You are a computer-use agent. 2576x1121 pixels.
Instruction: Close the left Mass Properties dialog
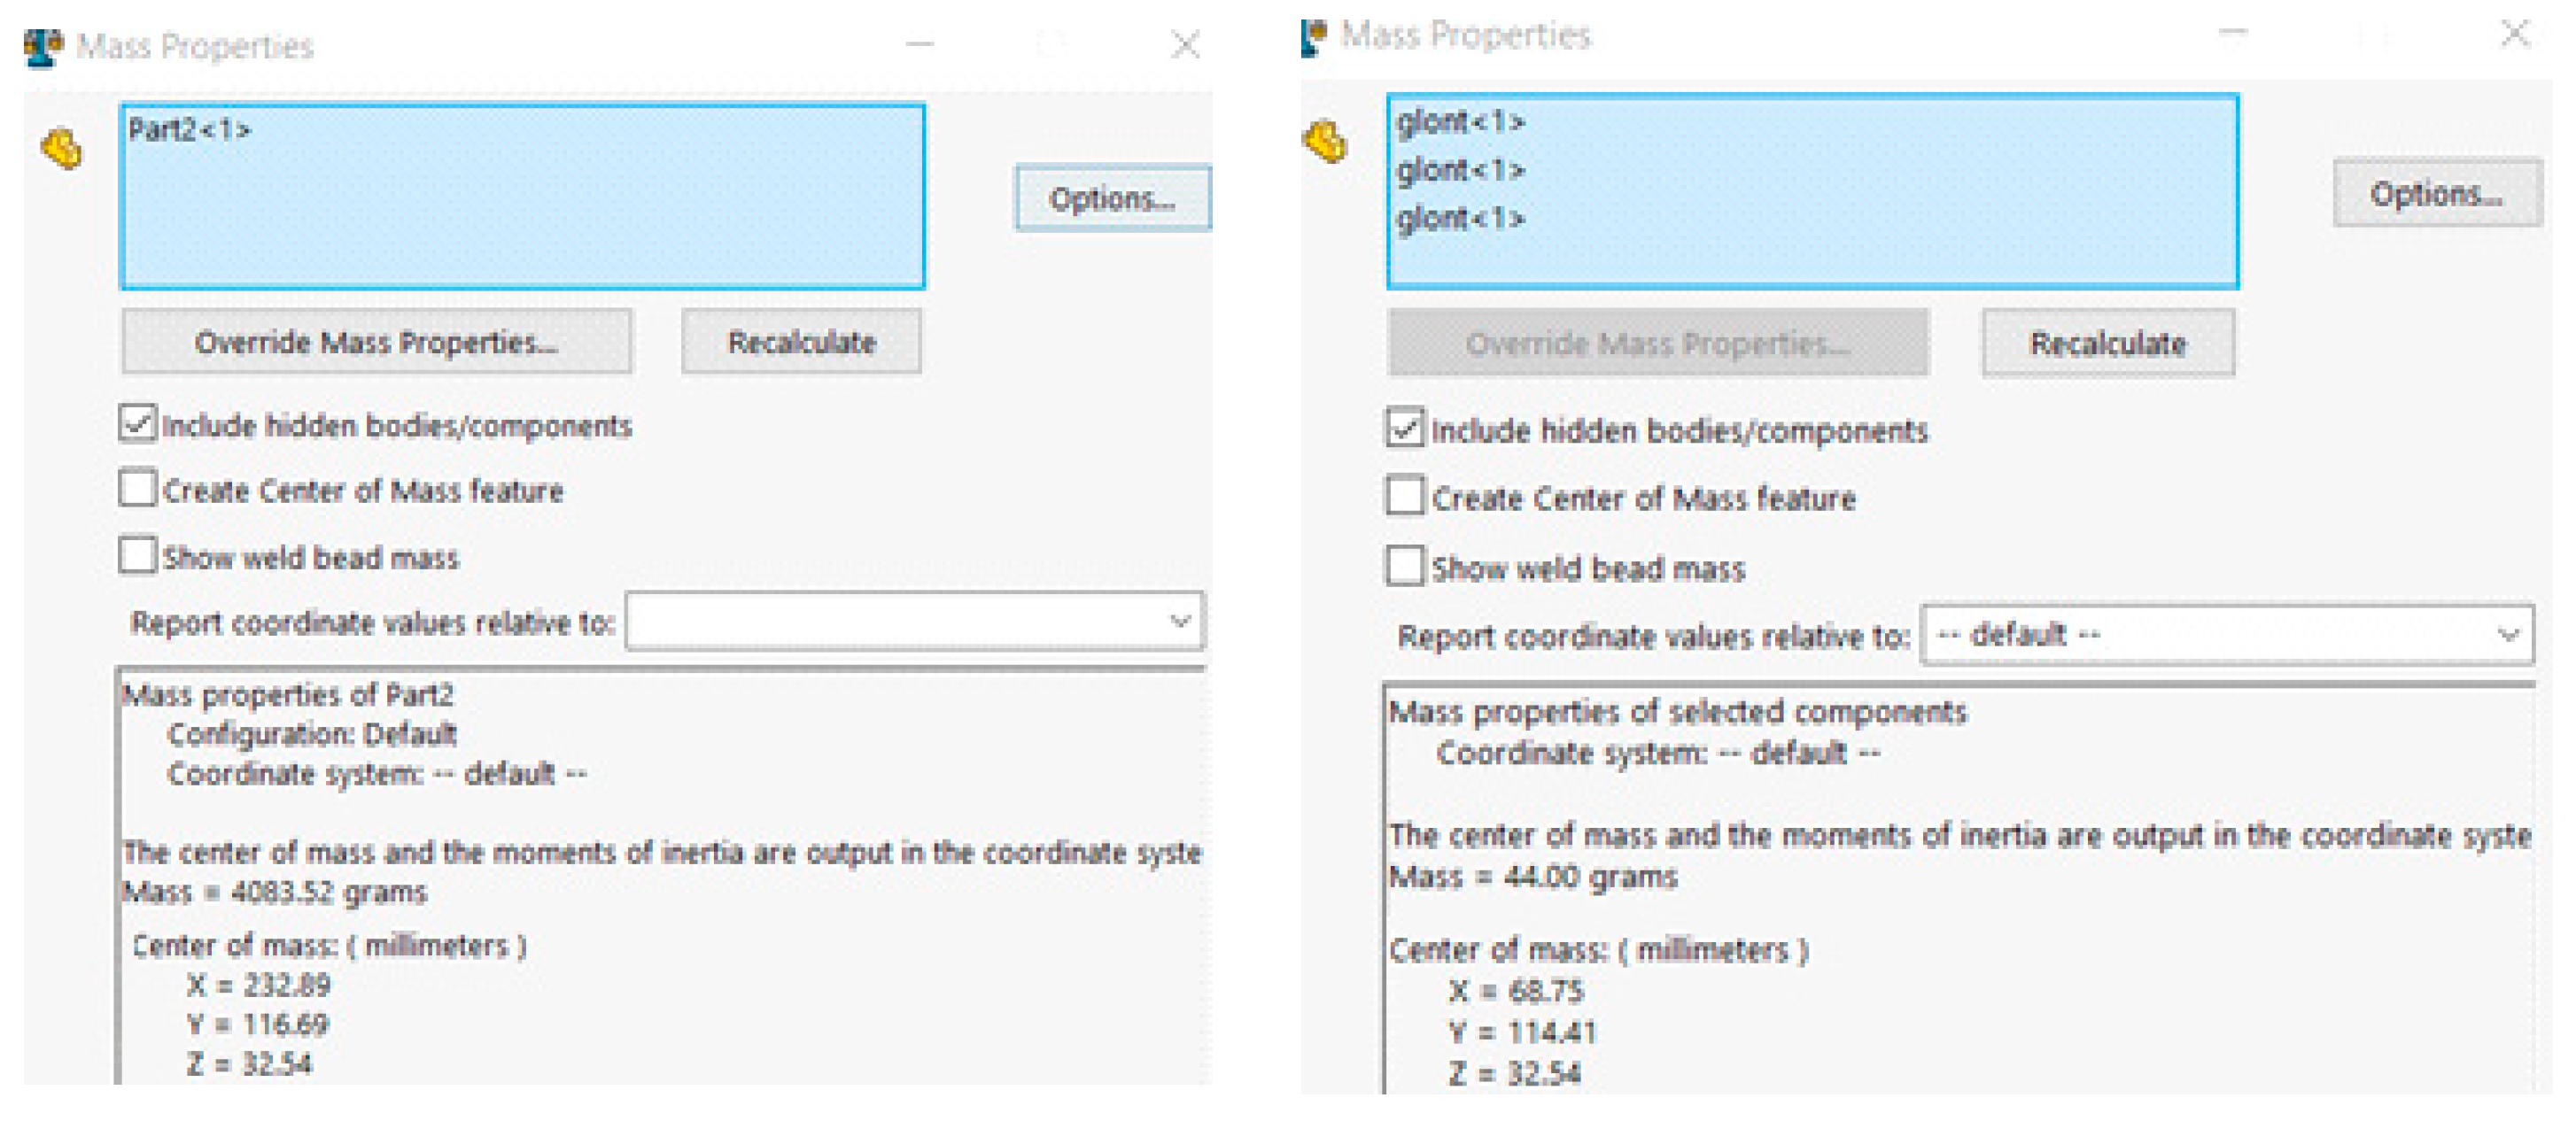(1185, 45)
